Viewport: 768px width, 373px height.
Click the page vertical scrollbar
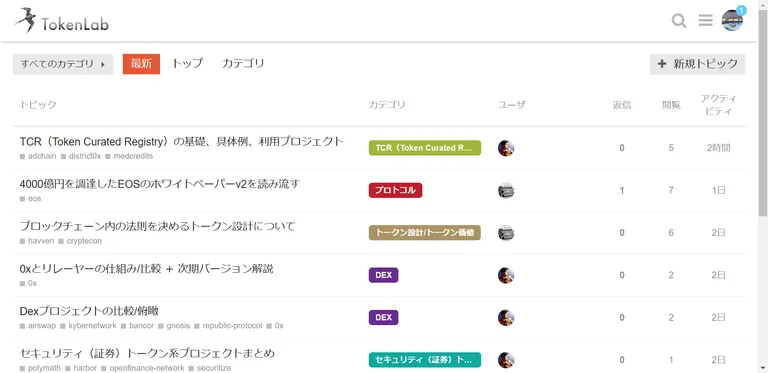(x=763, y=186)
